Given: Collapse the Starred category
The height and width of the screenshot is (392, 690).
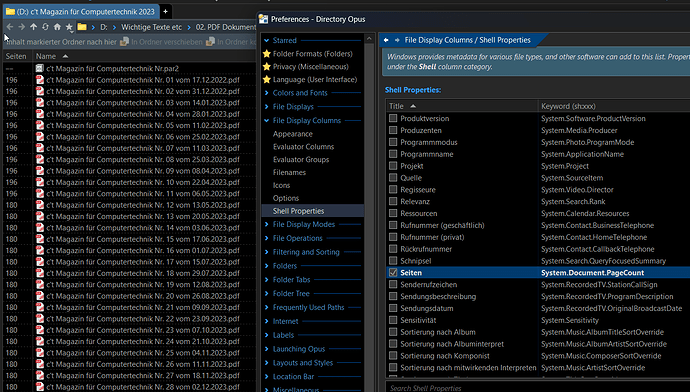Looking at the screenshot, I should coord(266,40).
